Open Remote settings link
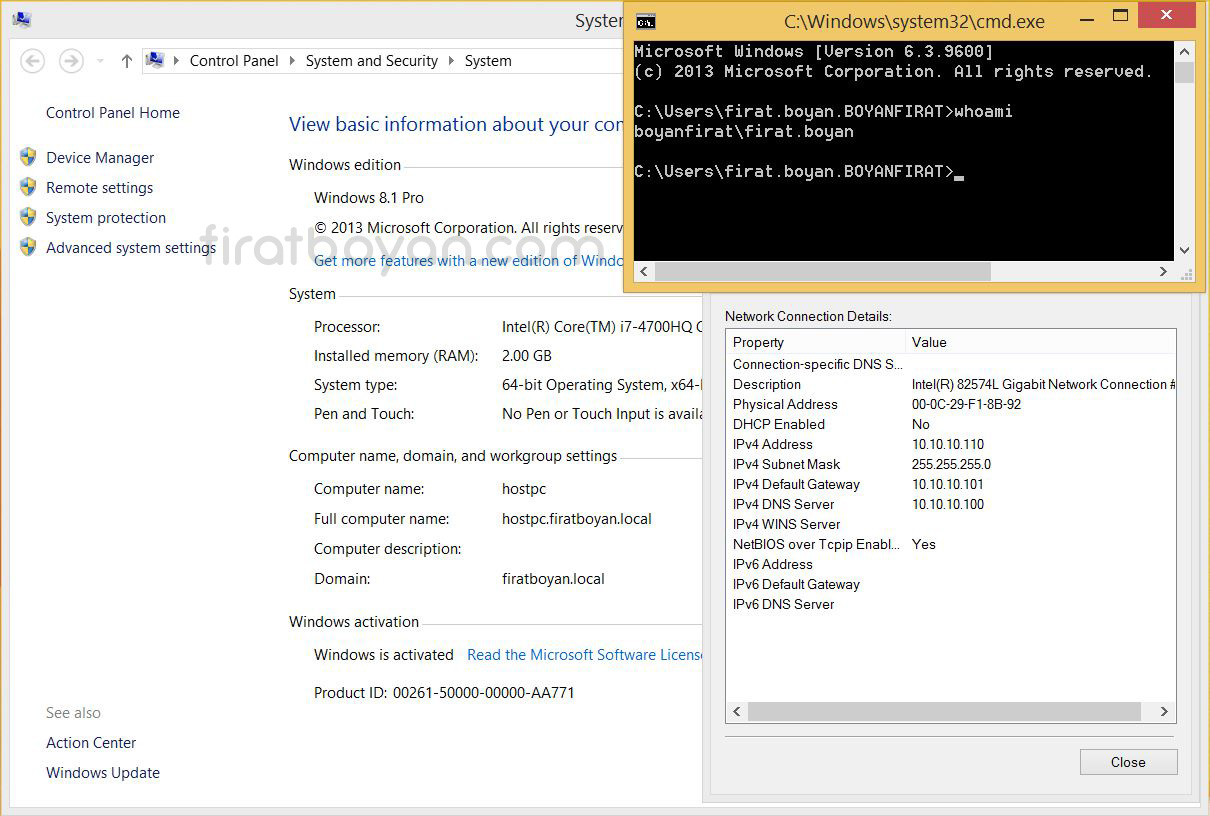The height and width of the screenshot is (816, 1210). (x=100, y=188)
